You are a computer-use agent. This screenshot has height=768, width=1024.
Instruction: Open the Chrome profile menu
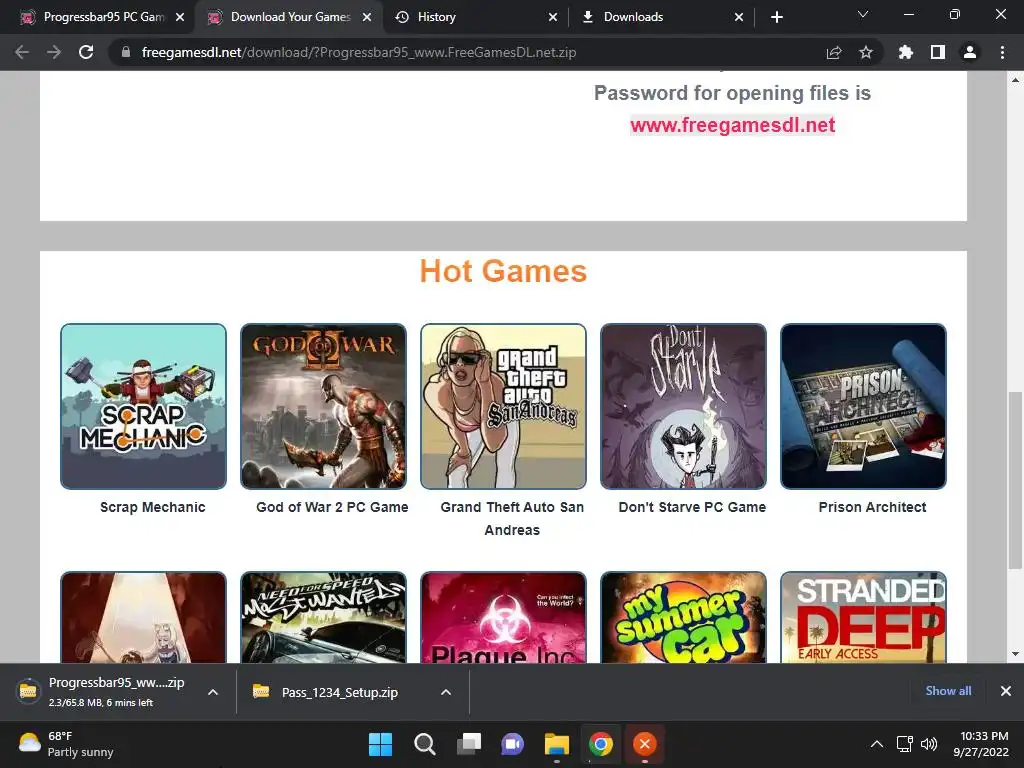[x=970, y=52]
